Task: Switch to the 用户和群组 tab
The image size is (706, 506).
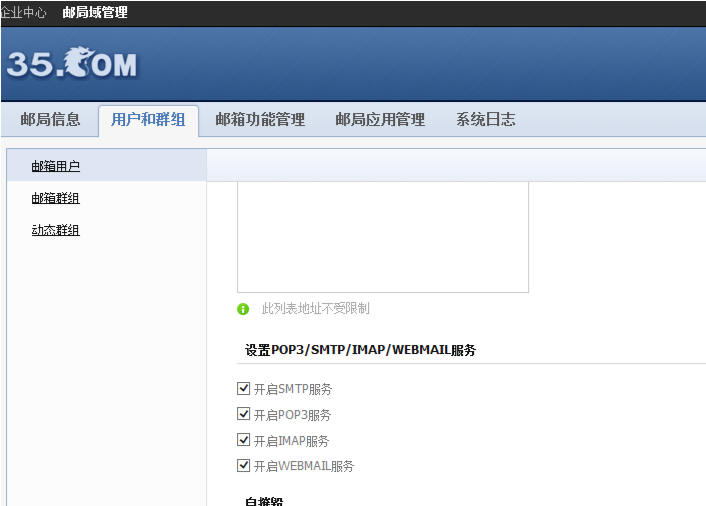Action: [x=148, y=120]
